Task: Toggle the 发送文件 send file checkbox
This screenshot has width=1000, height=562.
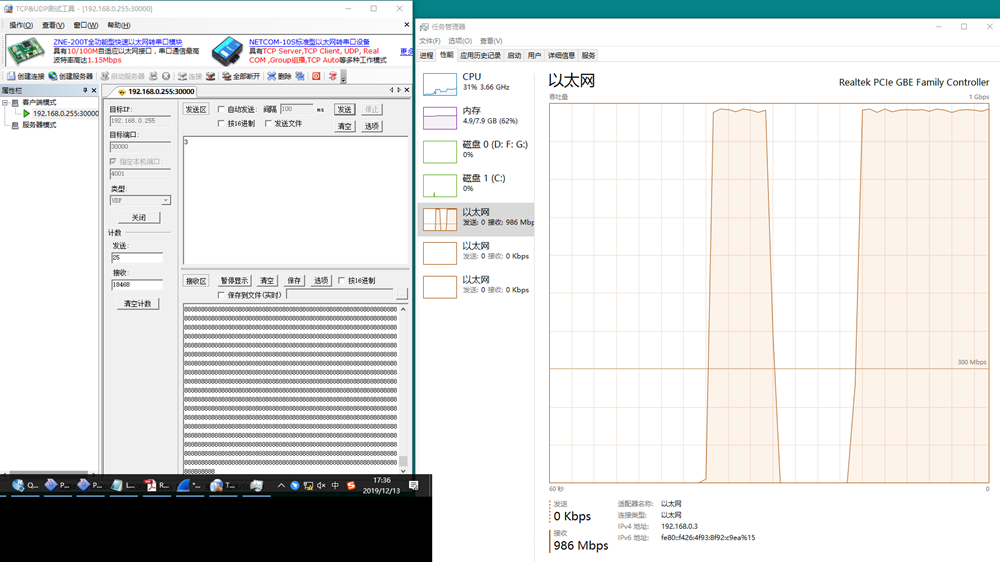Action: (268, 124)
